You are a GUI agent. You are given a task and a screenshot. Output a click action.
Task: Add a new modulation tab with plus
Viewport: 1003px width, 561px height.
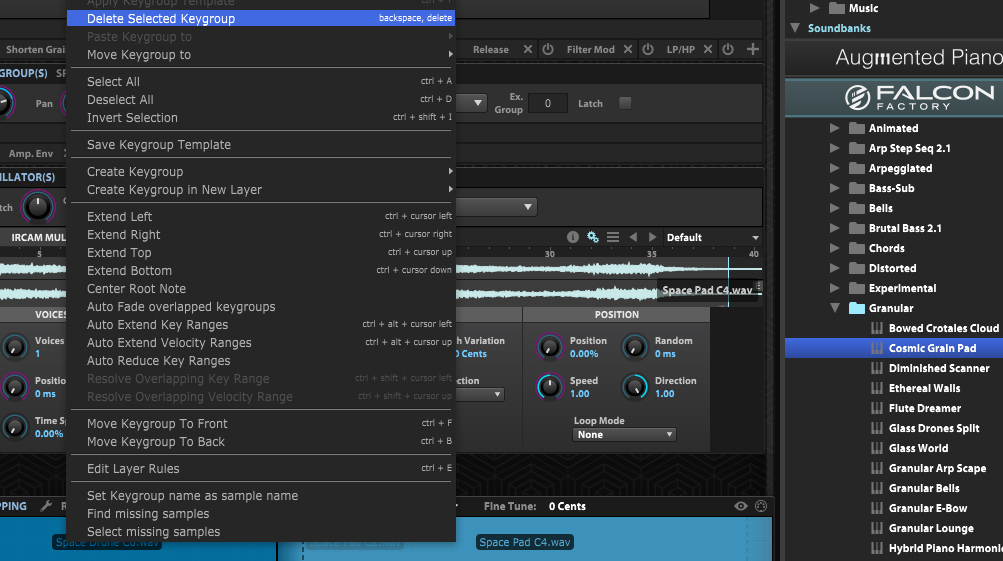coord(753,49)
